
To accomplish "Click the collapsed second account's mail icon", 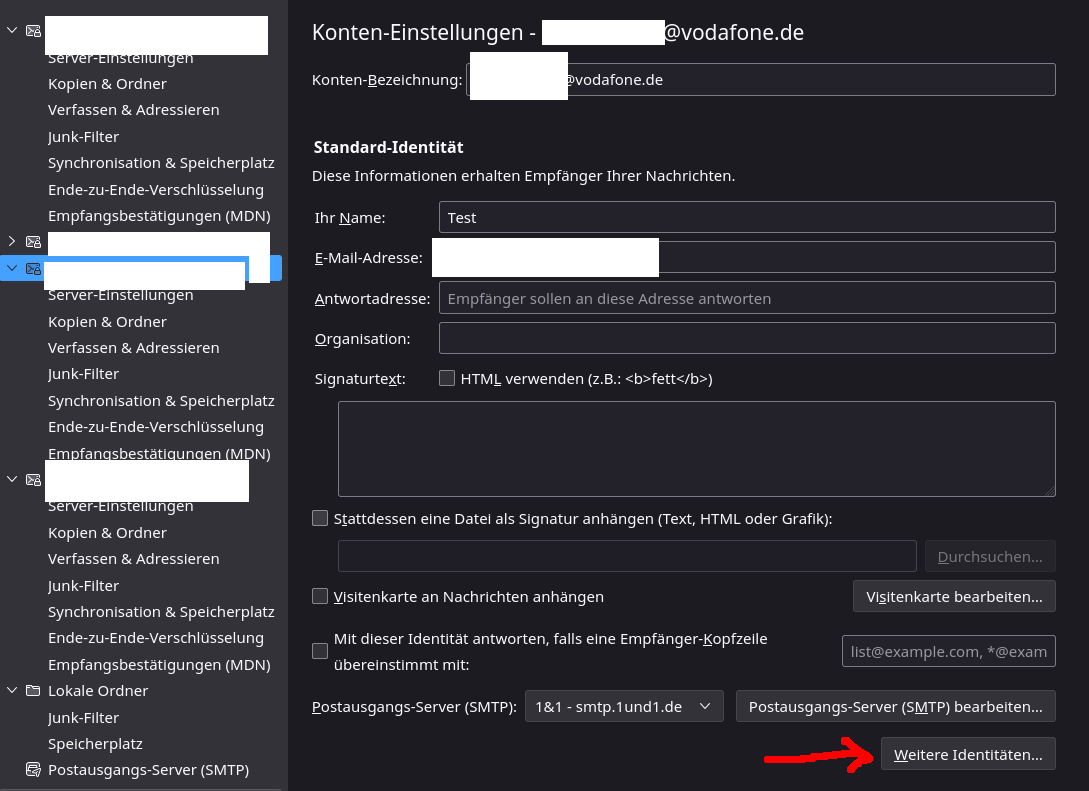I will pos(33,242).
